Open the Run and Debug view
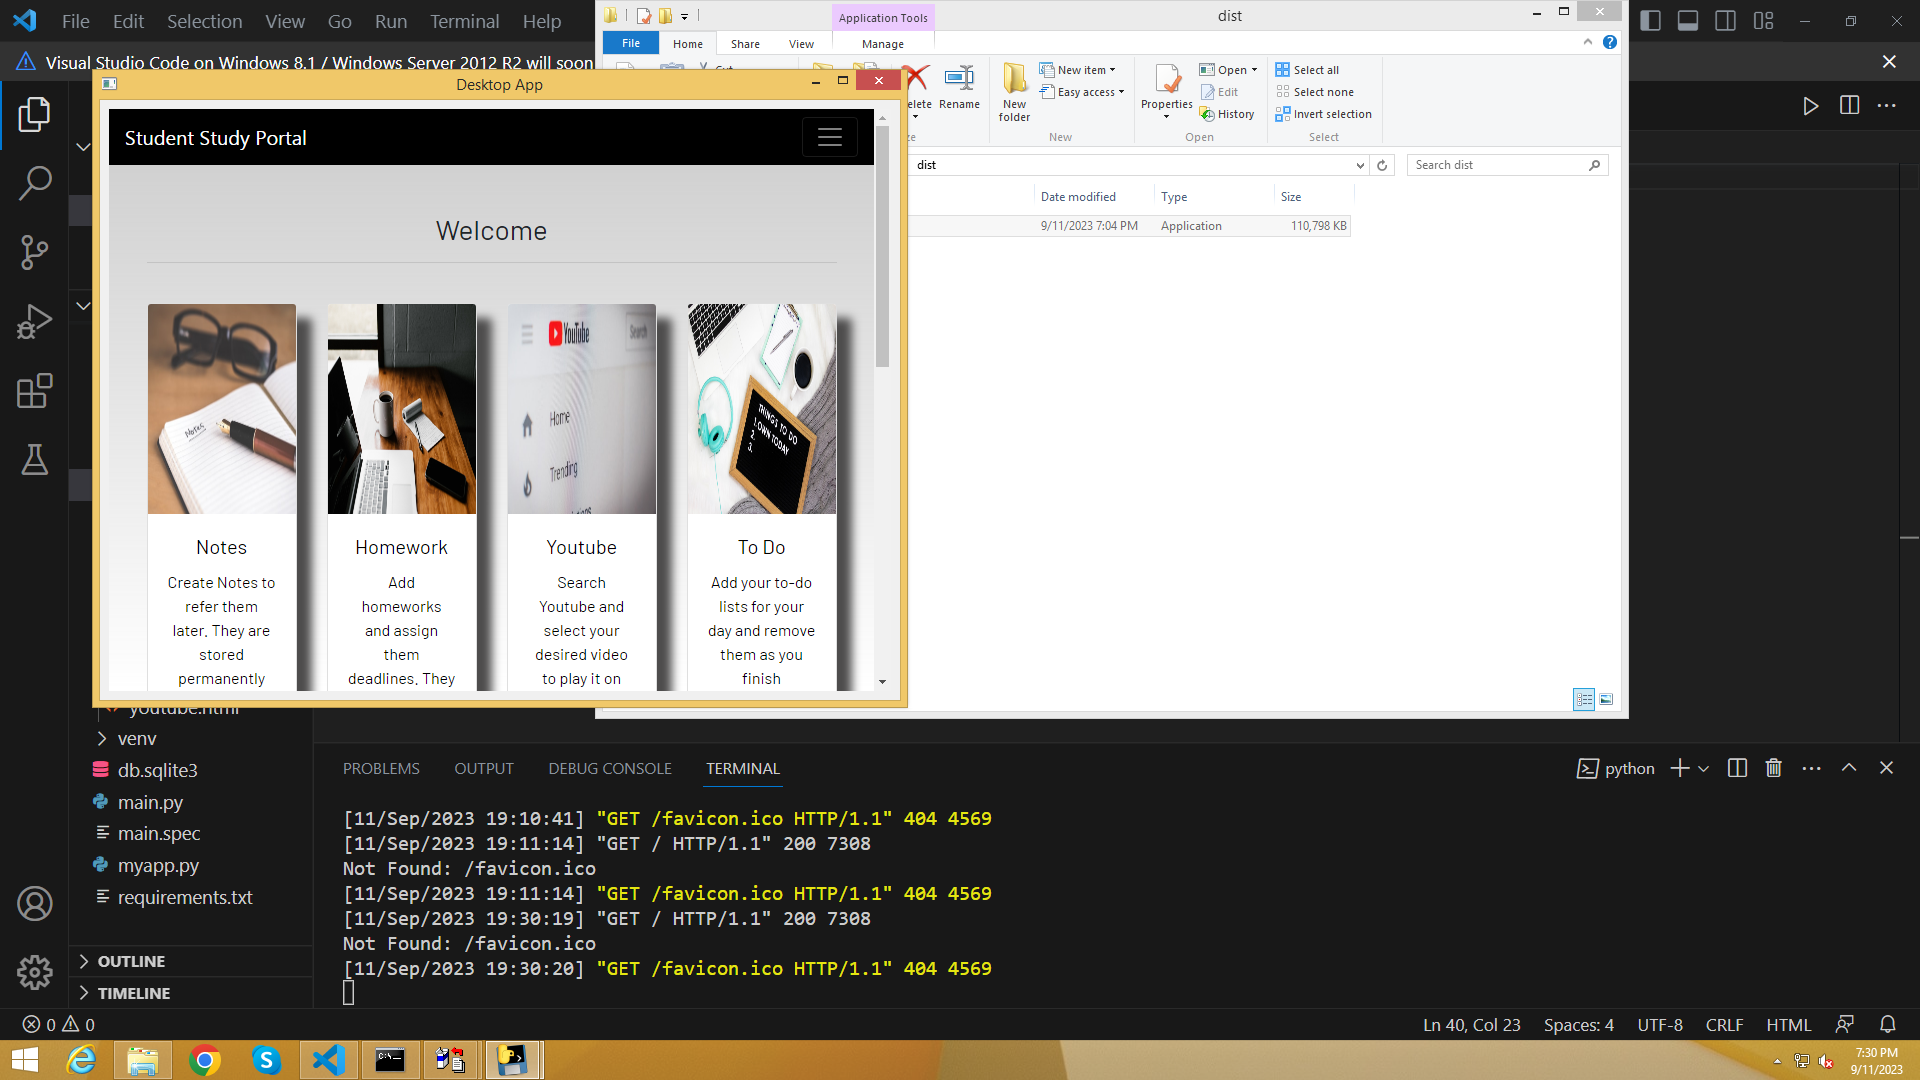 34,322
